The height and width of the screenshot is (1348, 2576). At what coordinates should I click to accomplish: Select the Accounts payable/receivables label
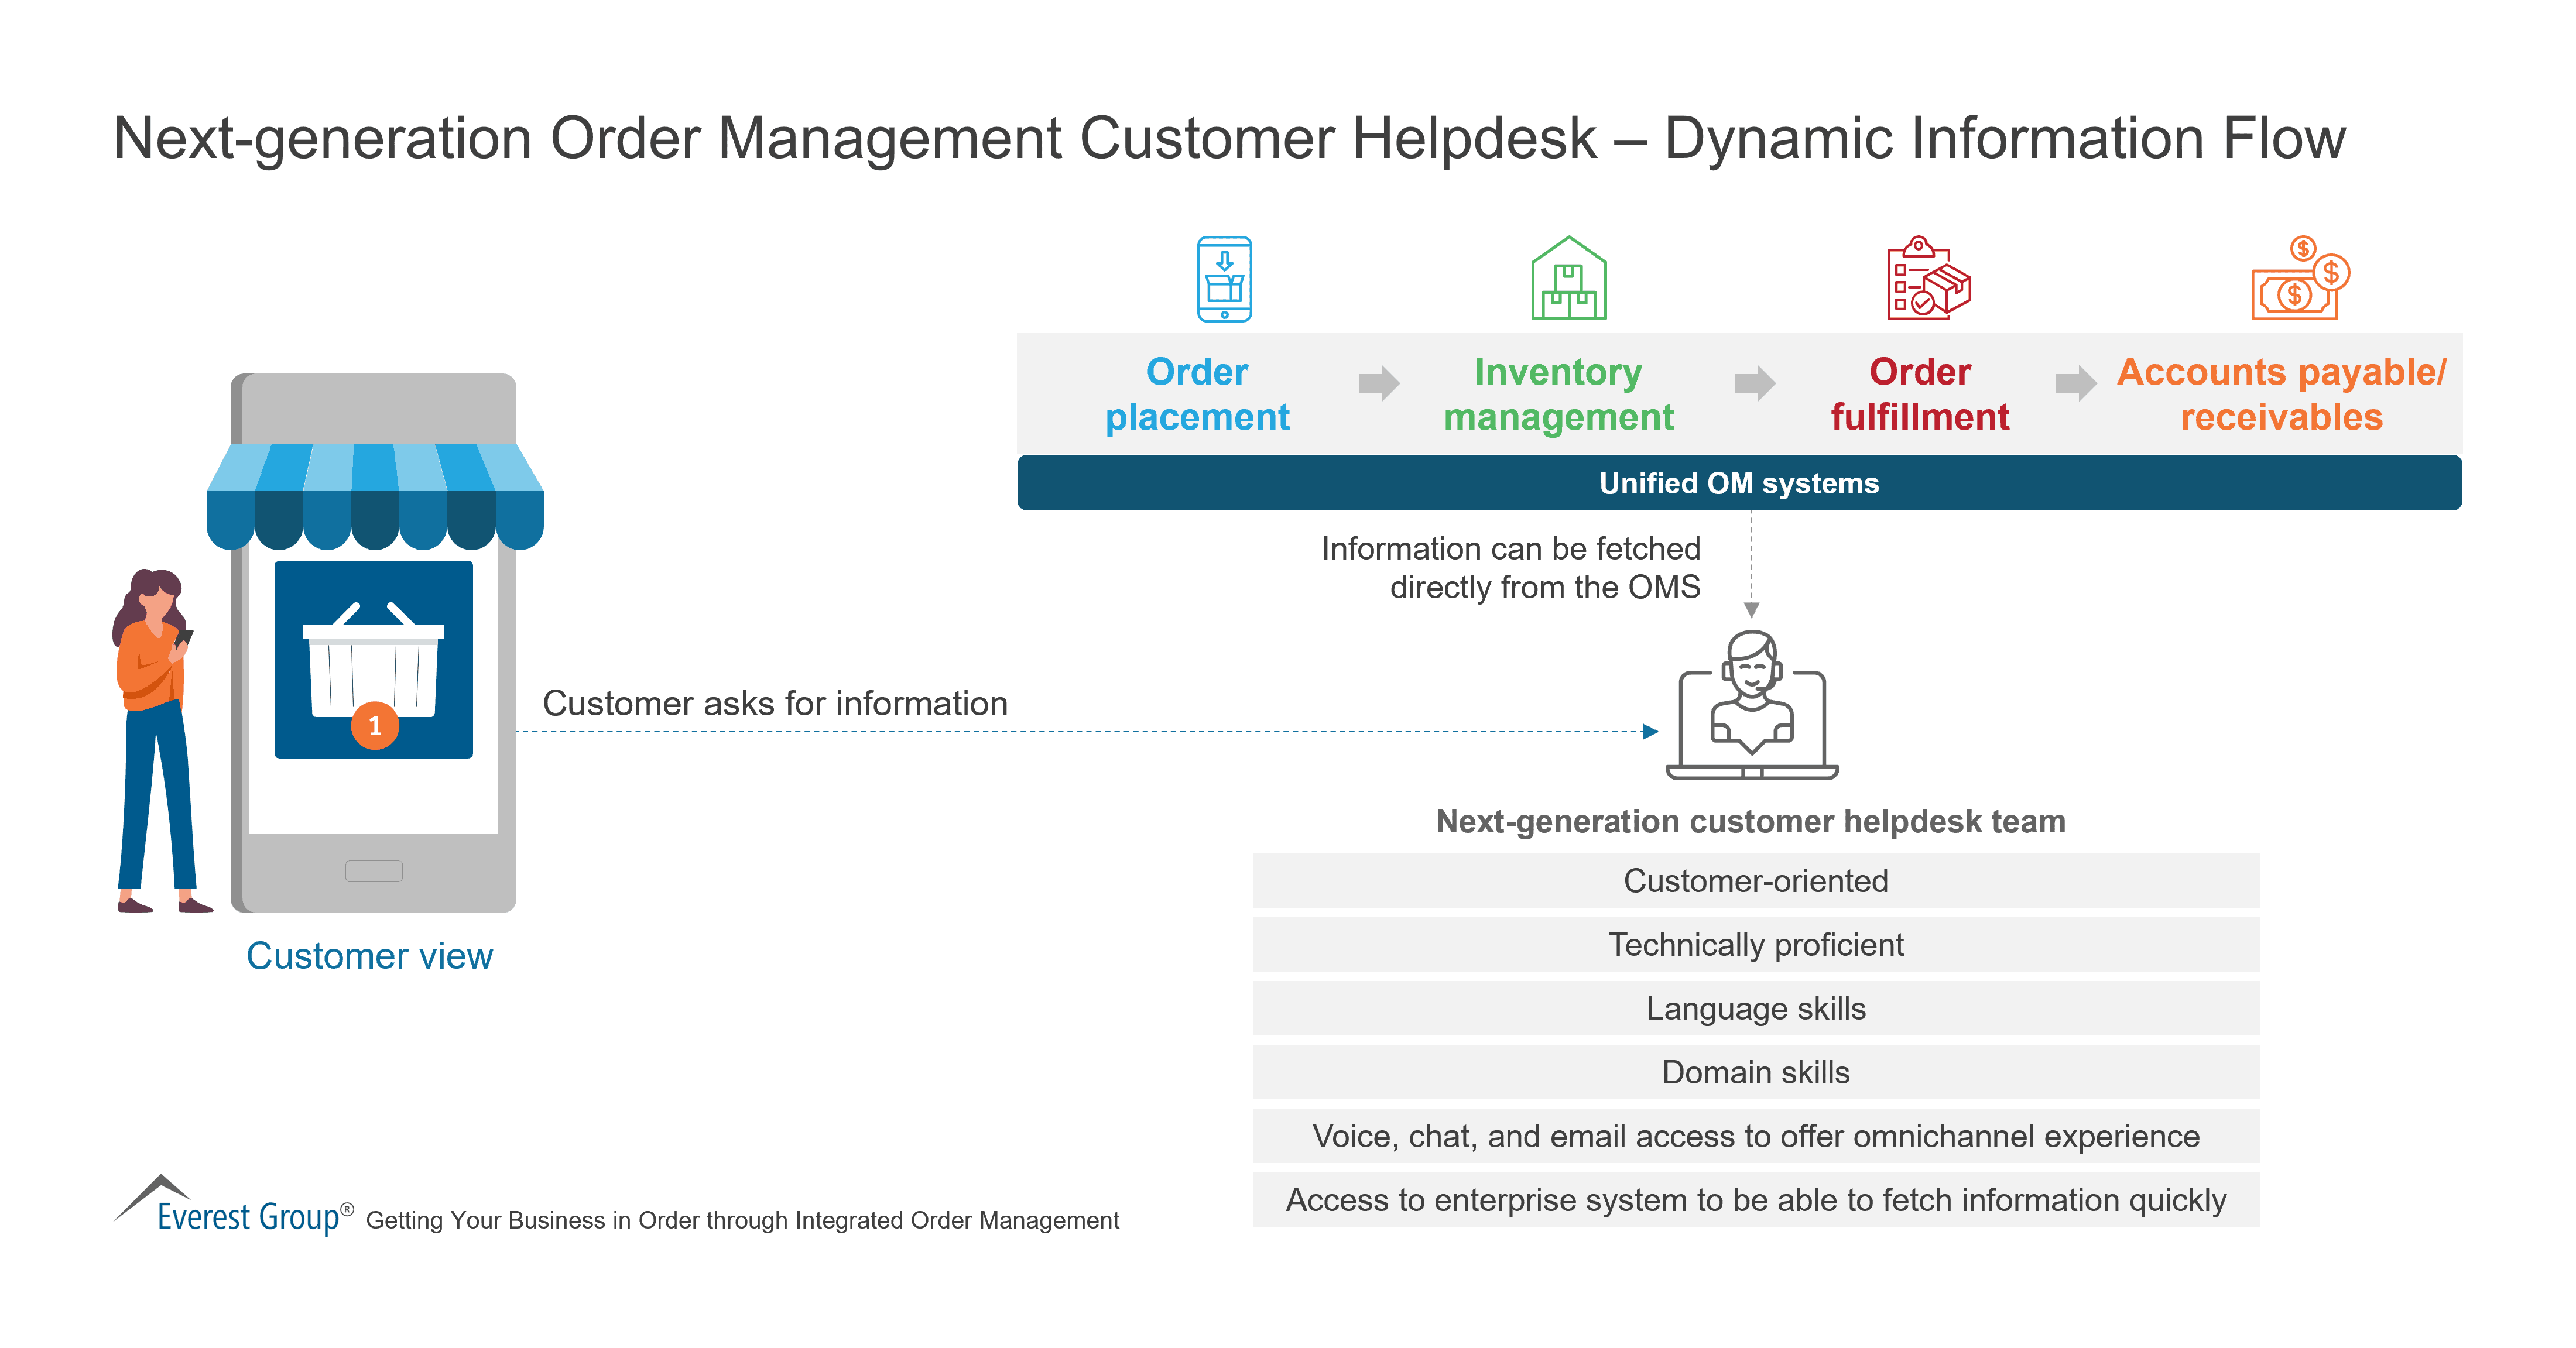coord(2281,394)
